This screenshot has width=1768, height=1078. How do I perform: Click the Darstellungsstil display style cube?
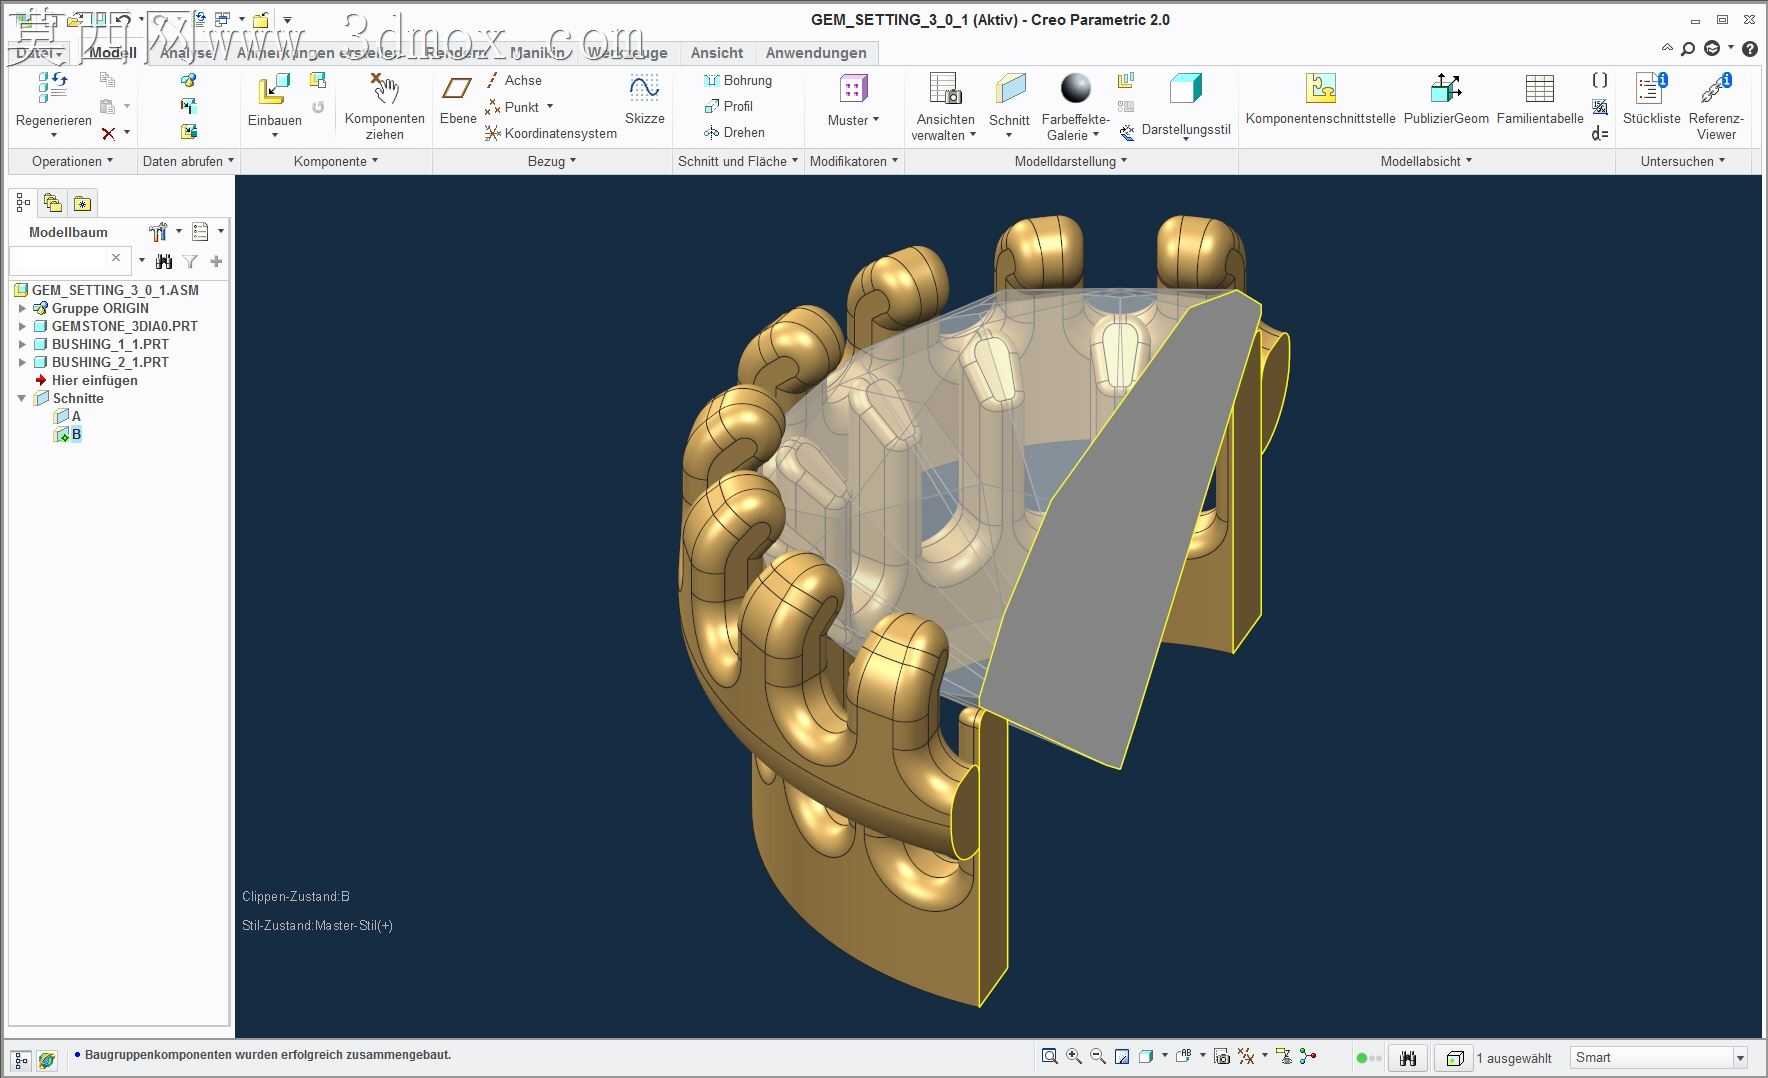pyautogui.click(x=1186, y=88)
